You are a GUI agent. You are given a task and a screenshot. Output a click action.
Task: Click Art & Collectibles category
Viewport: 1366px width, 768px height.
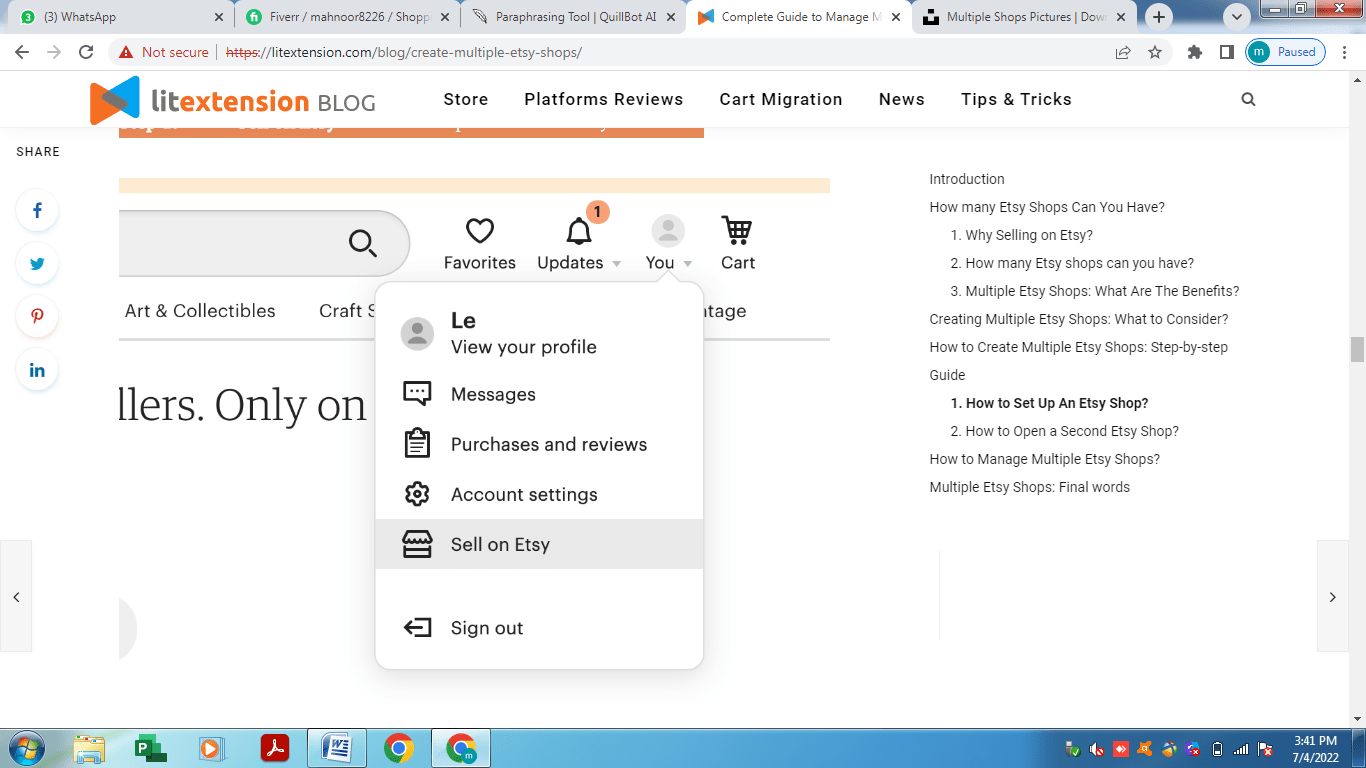point(200,311)
